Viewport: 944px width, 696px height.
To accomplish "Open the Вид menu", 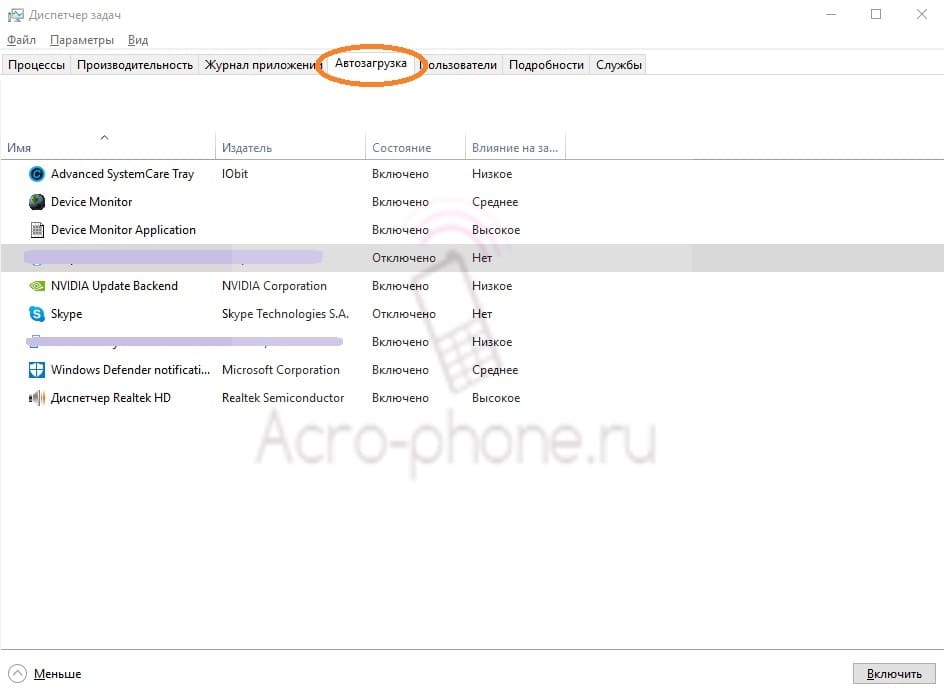I will [138, 40].
